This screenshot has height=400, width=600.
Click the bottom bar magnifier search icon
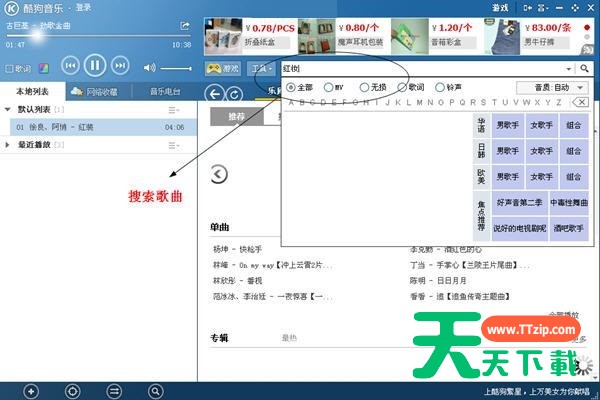pyautogui.click(x=155, y=392)
